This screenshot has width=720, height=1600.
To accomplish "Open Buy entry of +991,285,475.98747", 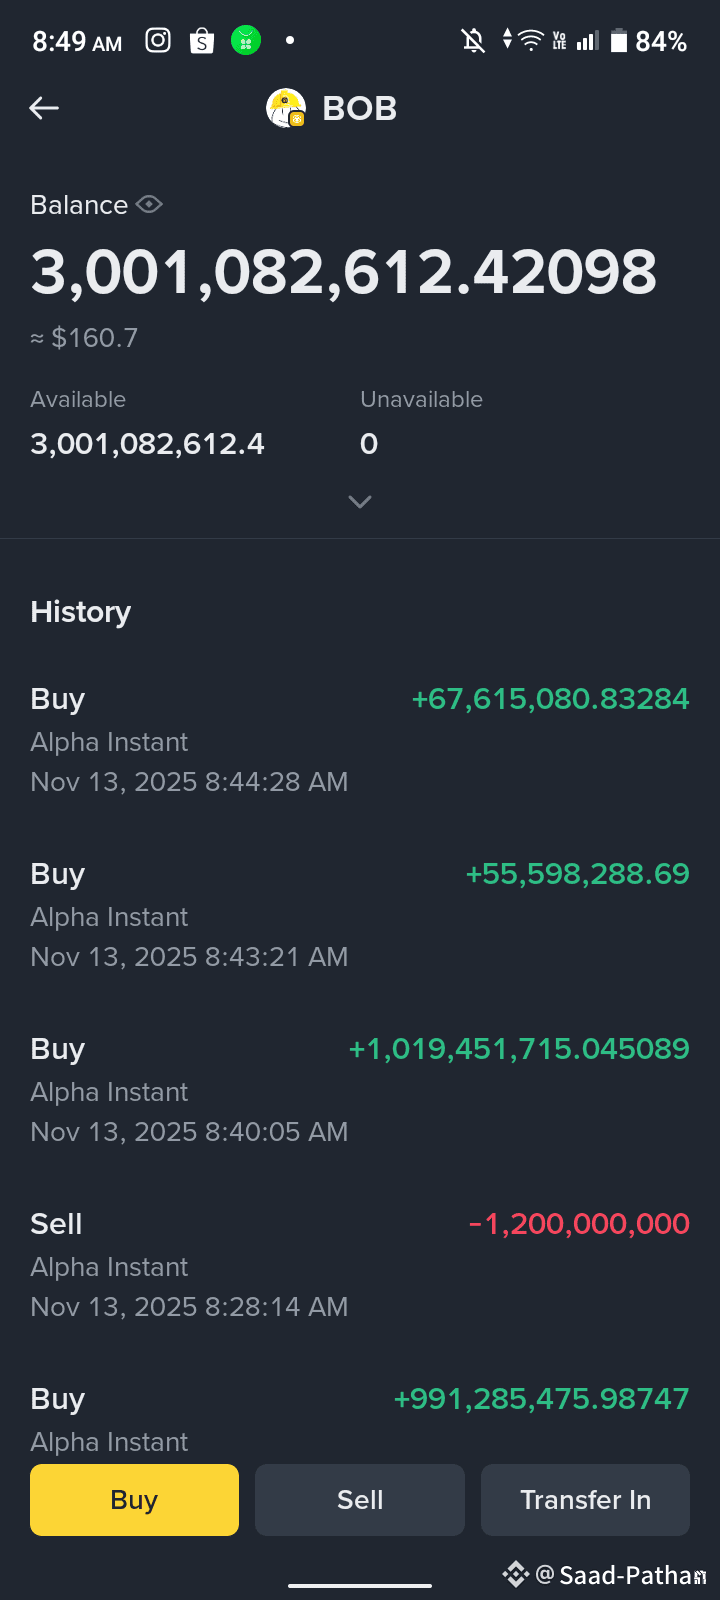I will coord(360,1420).
